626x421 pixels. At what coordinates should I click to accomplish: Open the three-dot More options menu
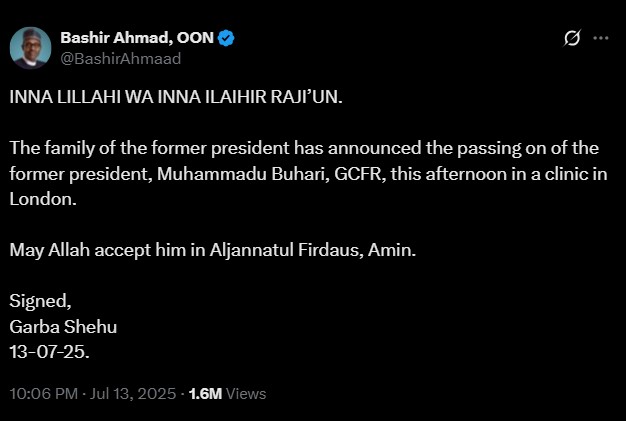pos(601,38)
